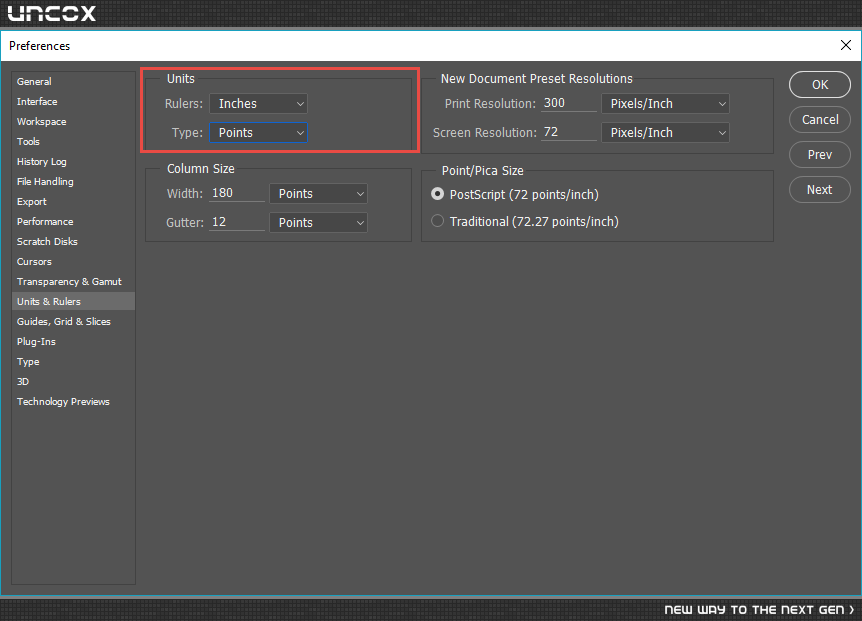
Task: Open the Export preferences section
Action: pyautogui.click(x=73, y=202)
